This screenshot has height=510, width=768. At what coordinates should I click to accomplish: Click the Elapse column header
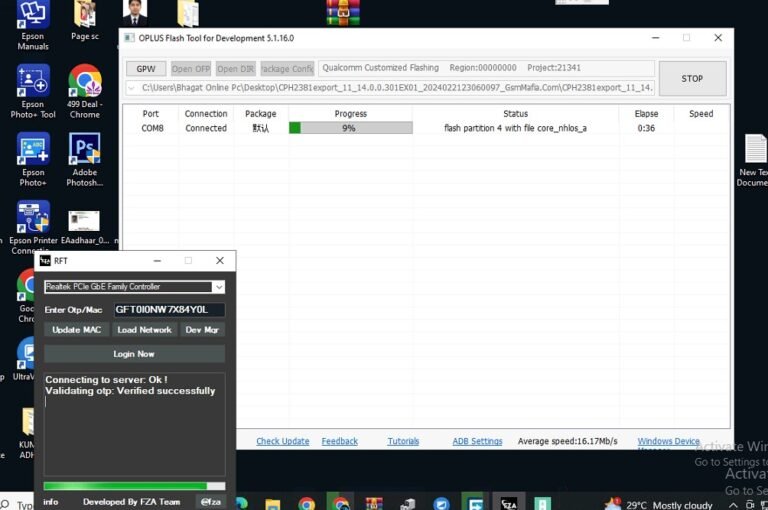pyautogui.click(x=646, y=114)
